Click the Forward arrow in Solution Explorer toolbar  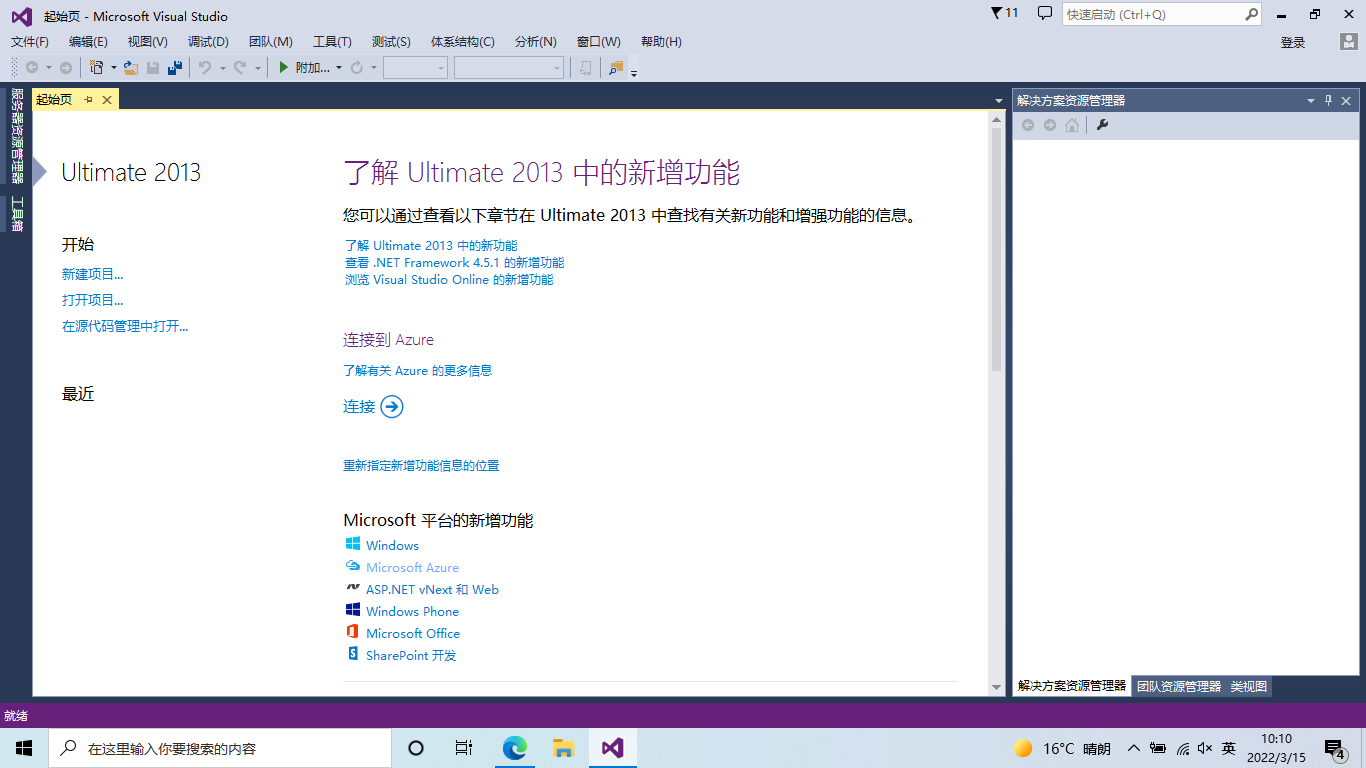coord(1050,125)
